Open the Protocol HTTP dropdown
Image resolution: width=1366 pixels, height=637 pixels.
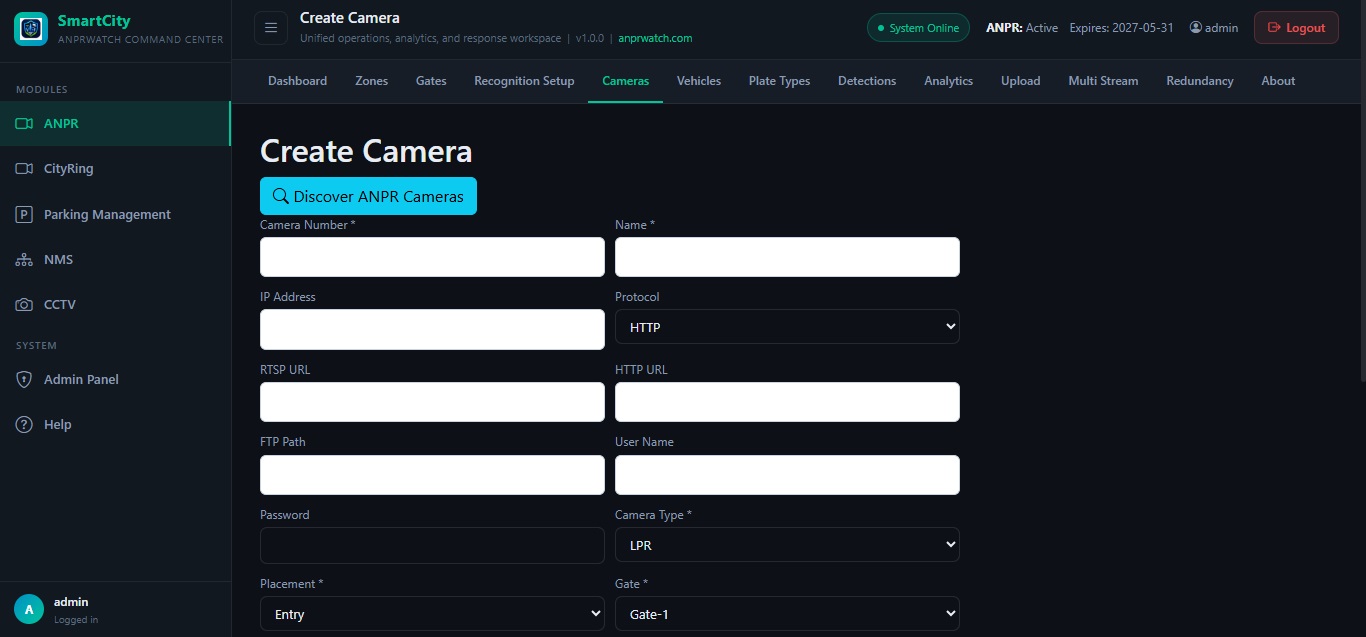(x=787, y=327)
